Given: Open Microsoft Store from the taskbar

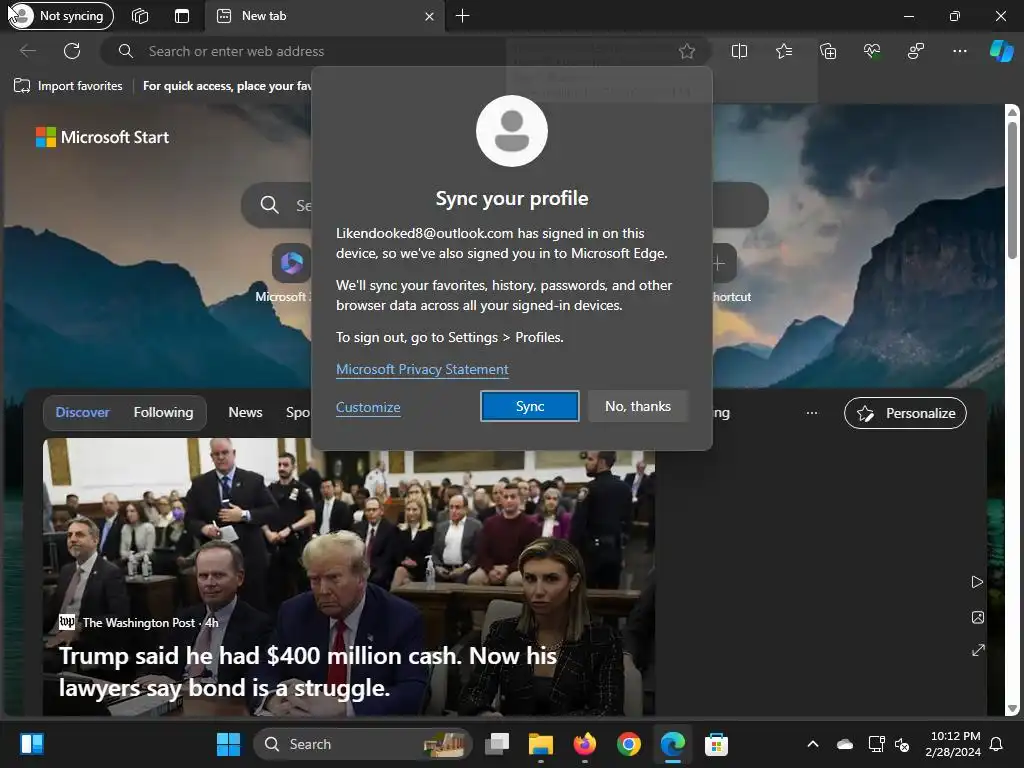Looking at the screenshot, I should coord(716,744).
